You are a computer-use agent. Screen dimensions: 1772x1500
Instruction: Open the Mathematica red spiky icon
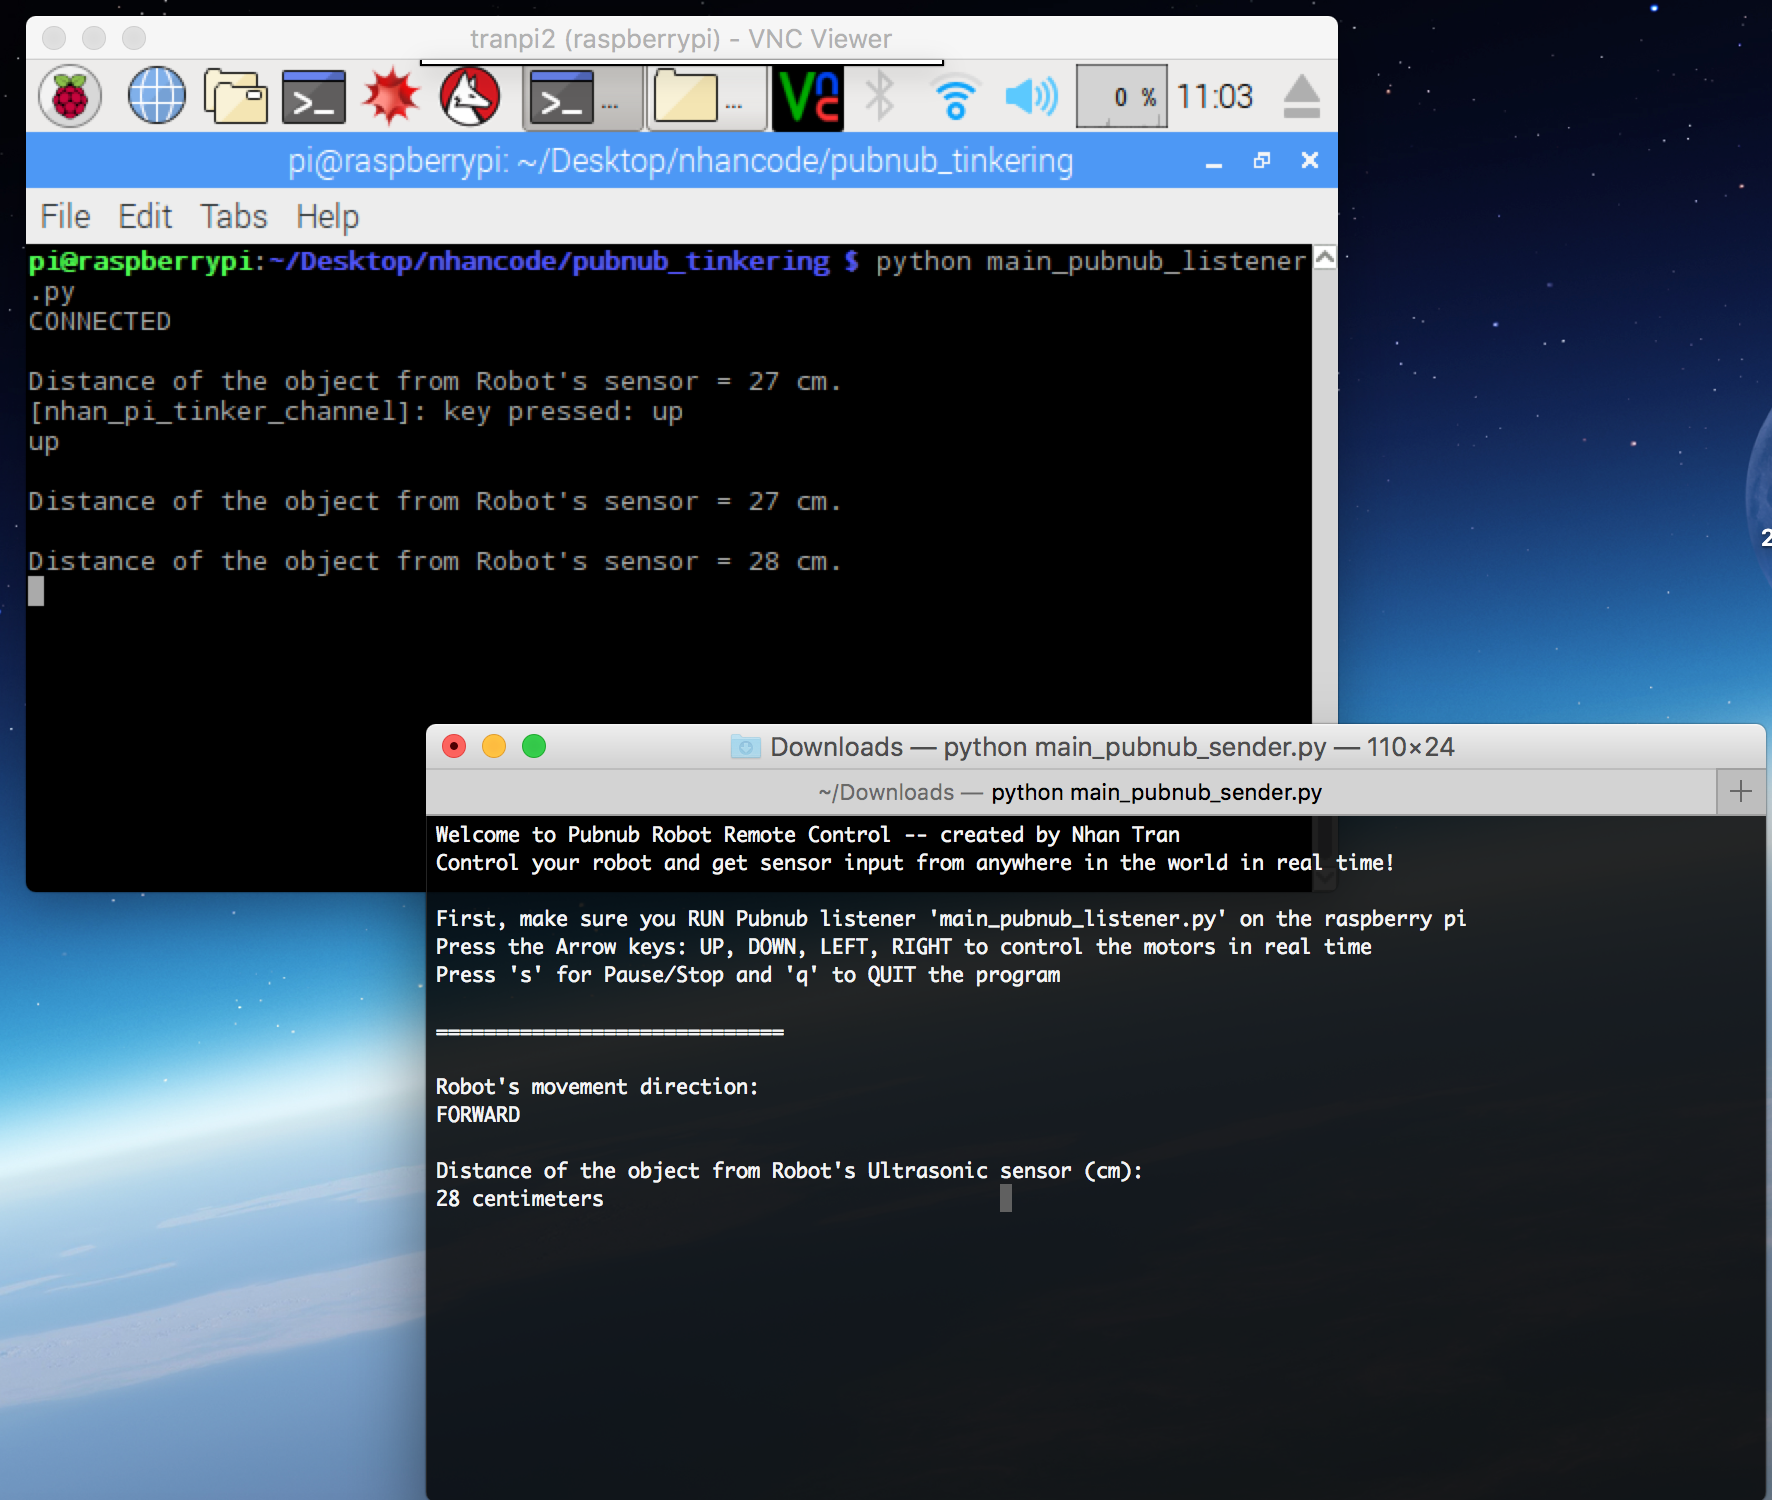[391, 96]
